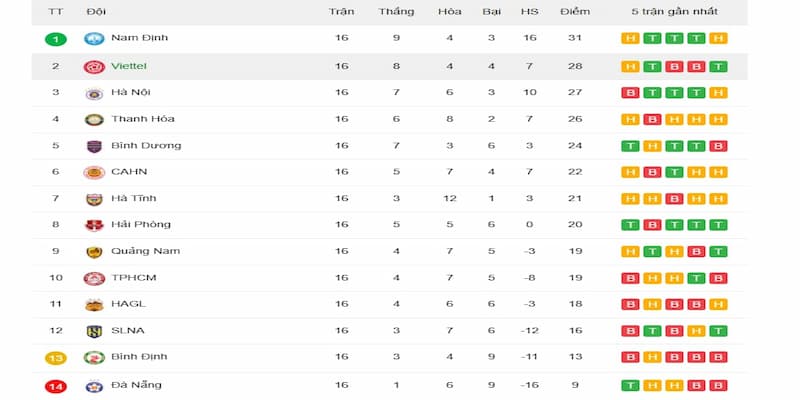Click the HS column header
The image size is (800, 400).
click(x=530, y=11)
